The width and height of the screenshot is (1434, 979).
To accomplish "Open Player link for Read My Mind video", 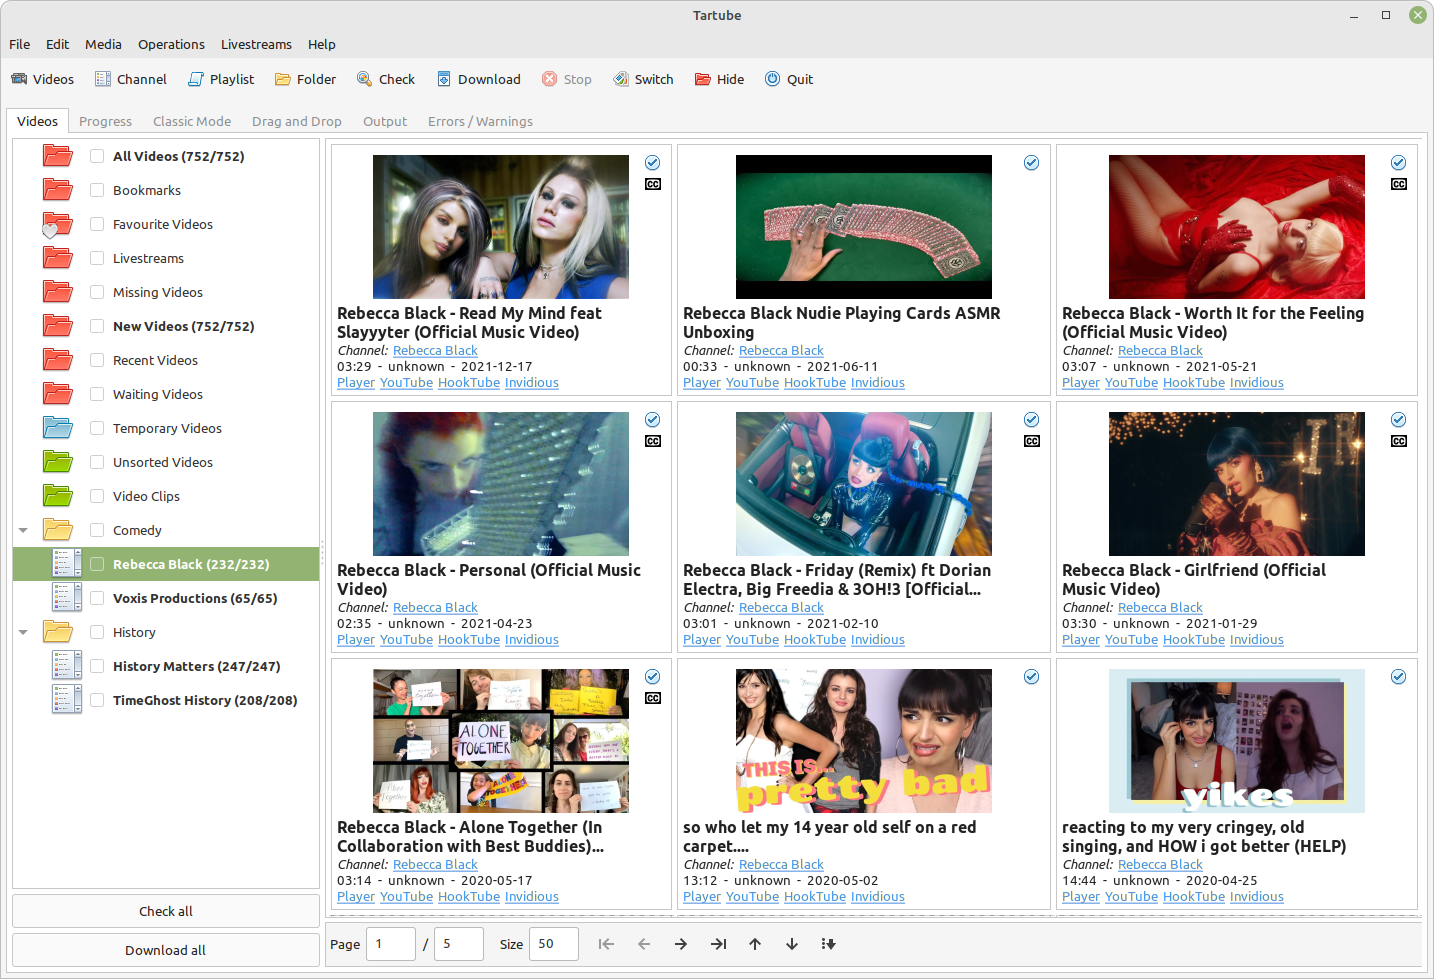I will [x=356, y=383].
